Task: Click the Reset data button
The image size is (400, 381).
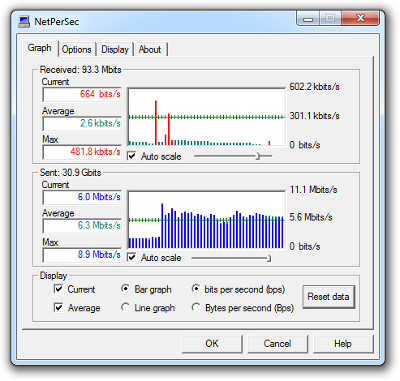Action: click(328, 297)
